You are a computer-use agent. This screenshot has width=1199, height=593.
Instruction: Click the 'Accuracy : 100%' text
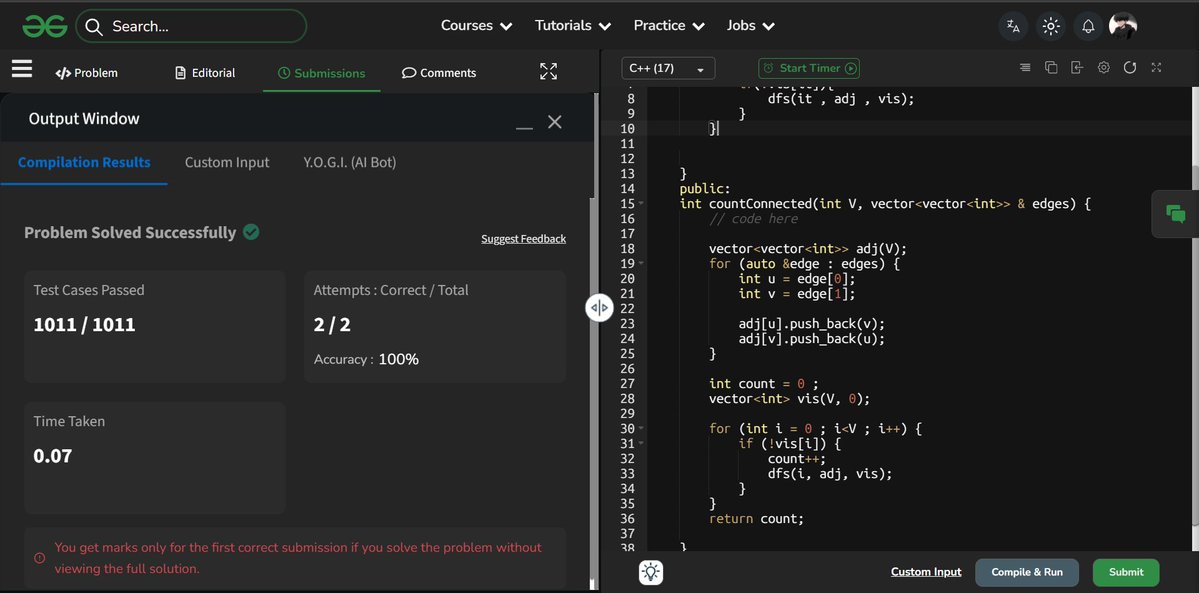pyautogui.click(x=366, y=359)
